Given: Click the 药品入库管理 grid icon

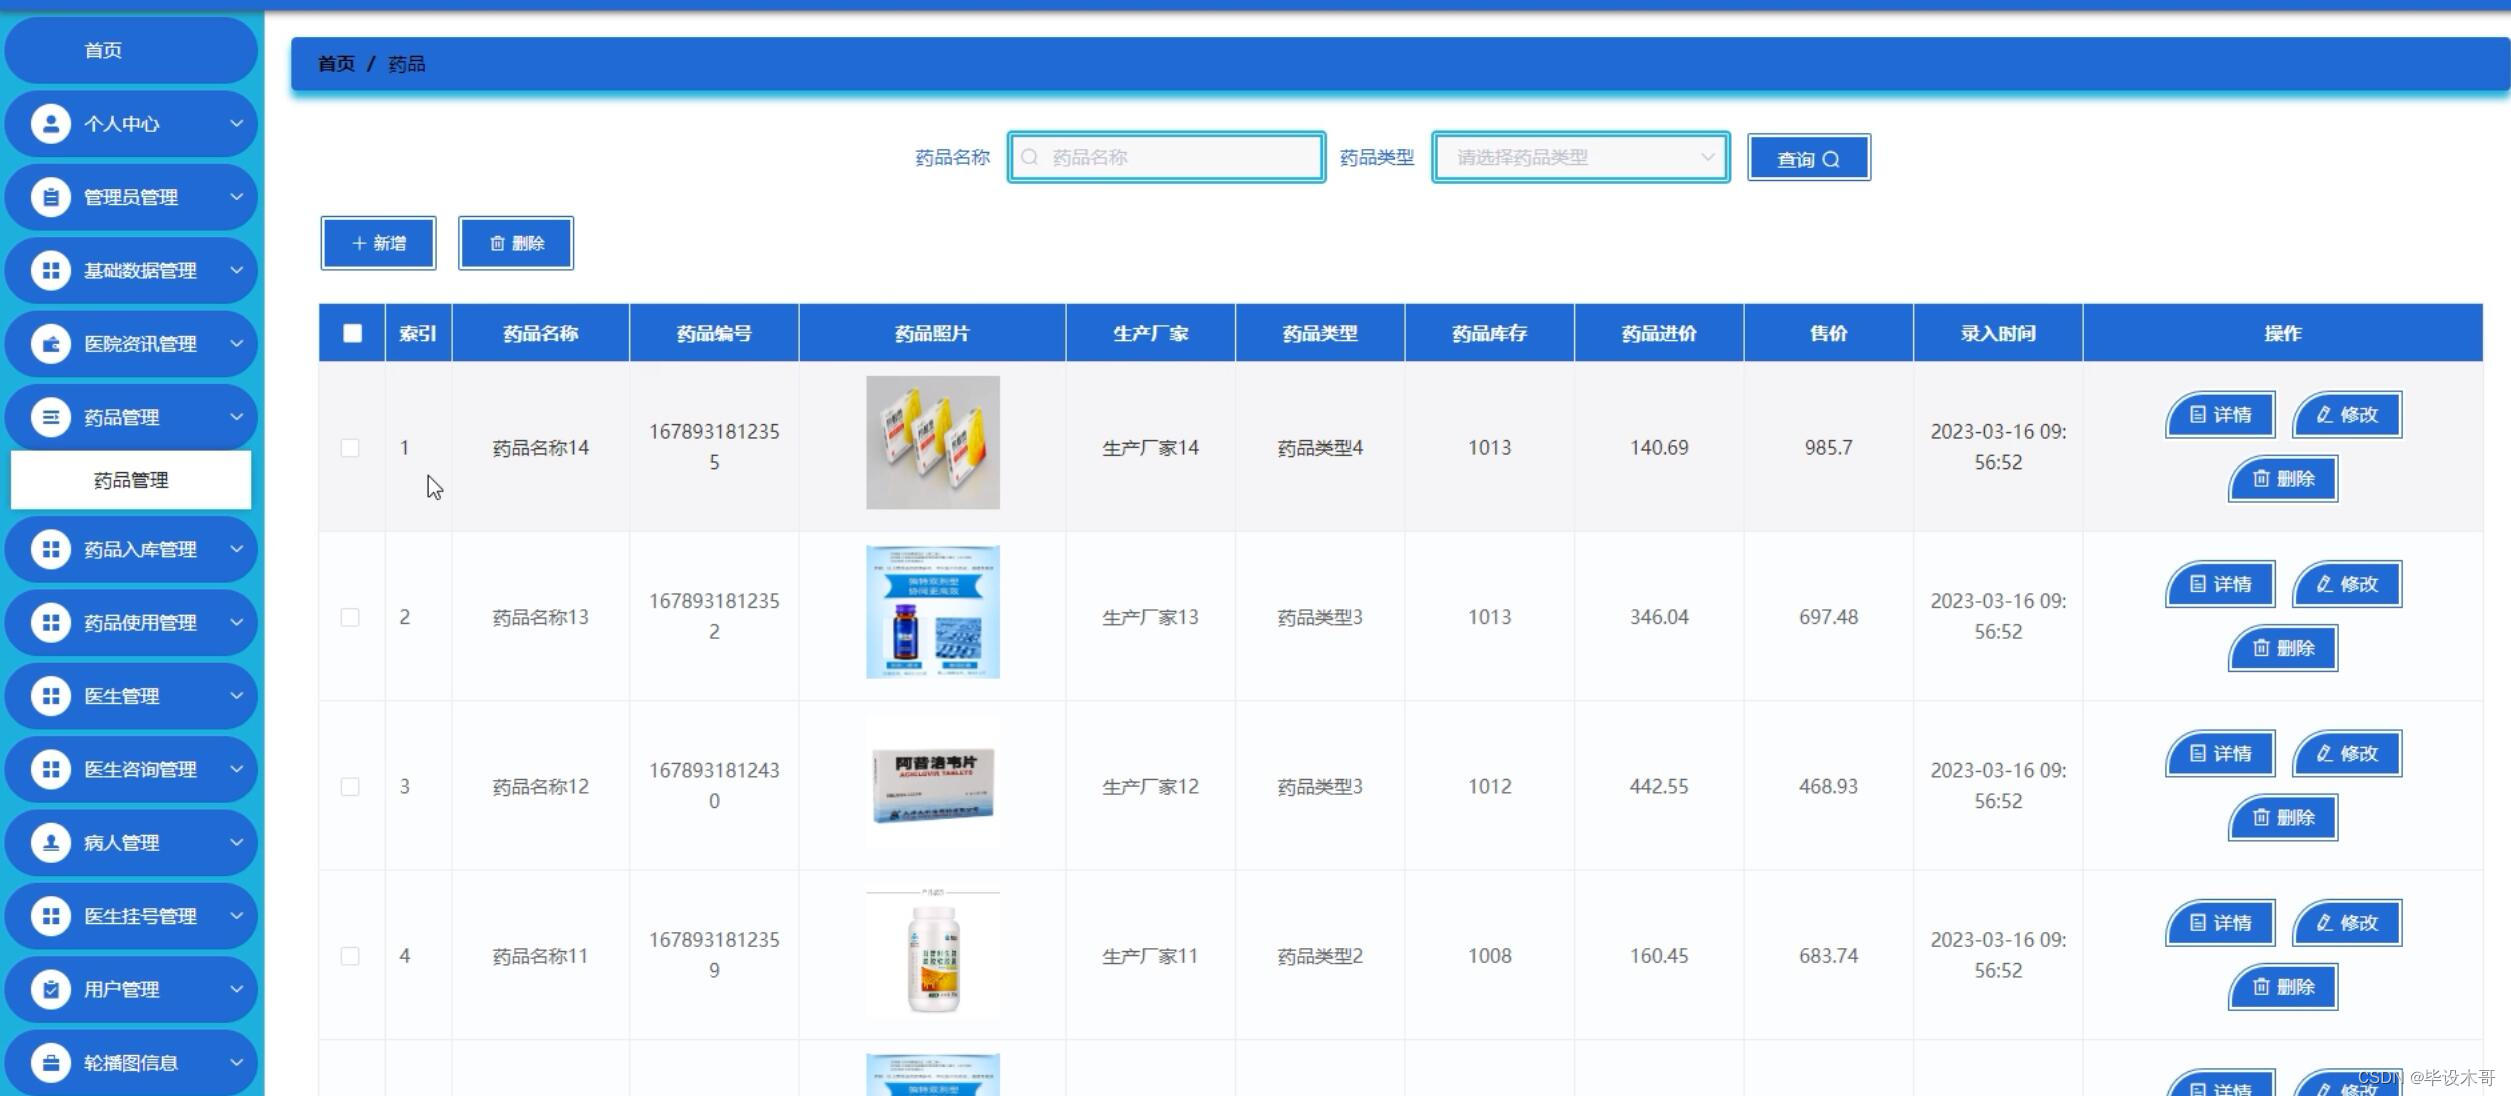Looking at the screenshot, I should 50,549.
